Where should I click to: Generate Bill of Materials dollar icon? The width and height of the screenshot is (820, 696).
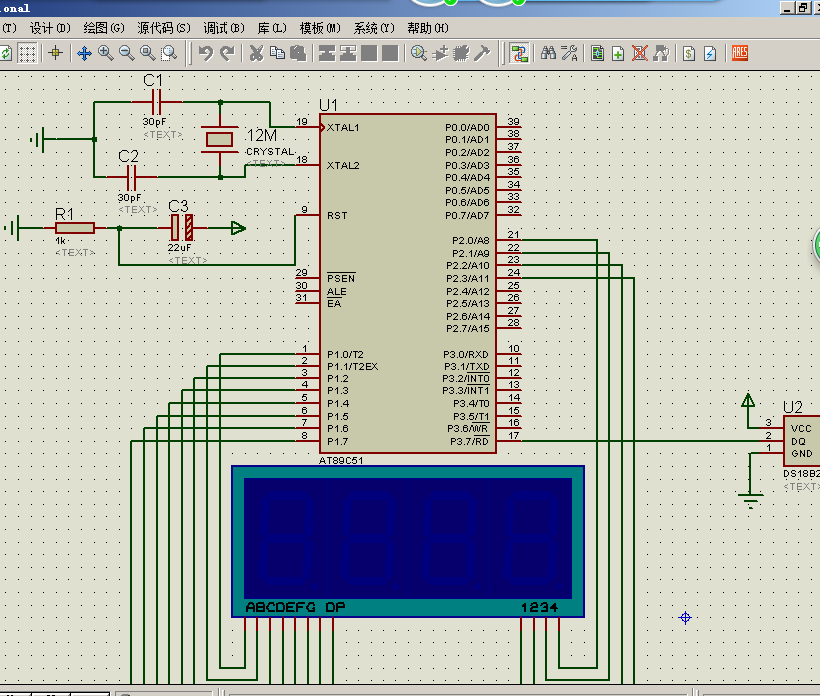(689, 53)
